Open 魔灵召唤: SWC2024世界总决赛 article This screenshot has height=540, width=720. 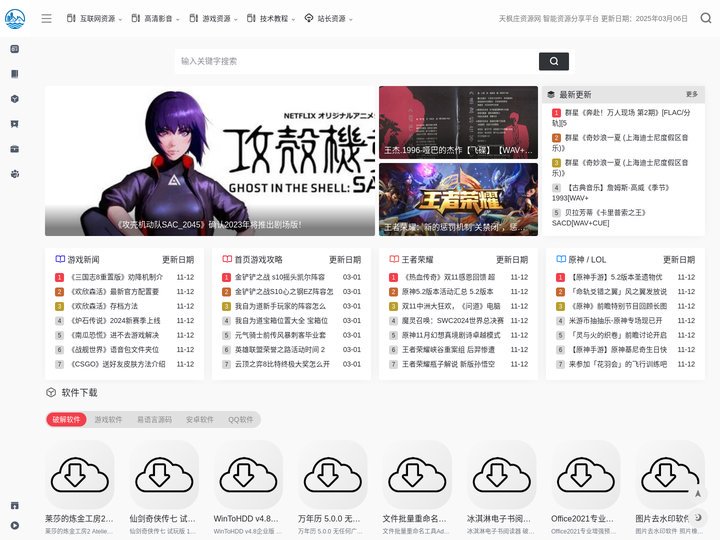click(x=453, y=321)
